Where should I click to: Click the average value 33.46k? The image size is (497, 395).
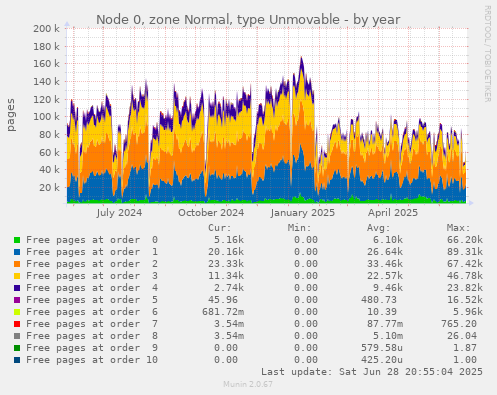pos(385,264)
